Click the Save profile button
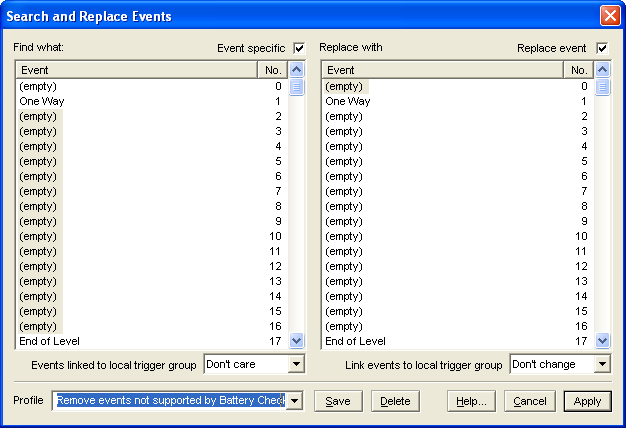Image resolution: width=626 pixels, height=428 pixels. [x=338, y=401]
